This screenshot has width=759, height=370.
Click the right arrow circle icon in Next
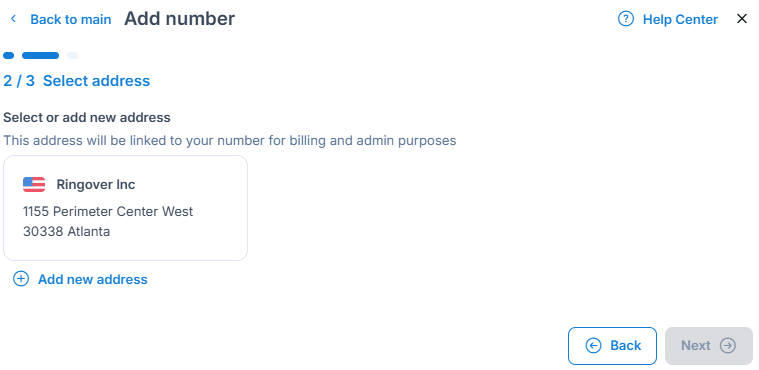(x=728, y=346)
